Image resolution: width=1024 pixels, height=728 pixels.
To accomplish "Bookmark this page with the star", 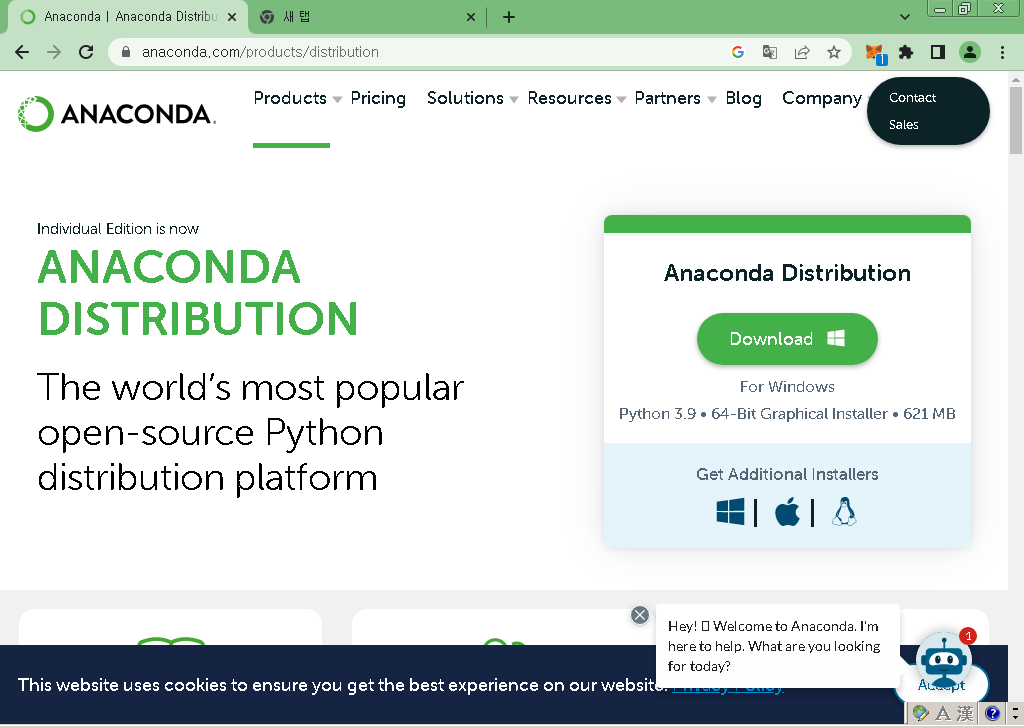I will point(834,52).
